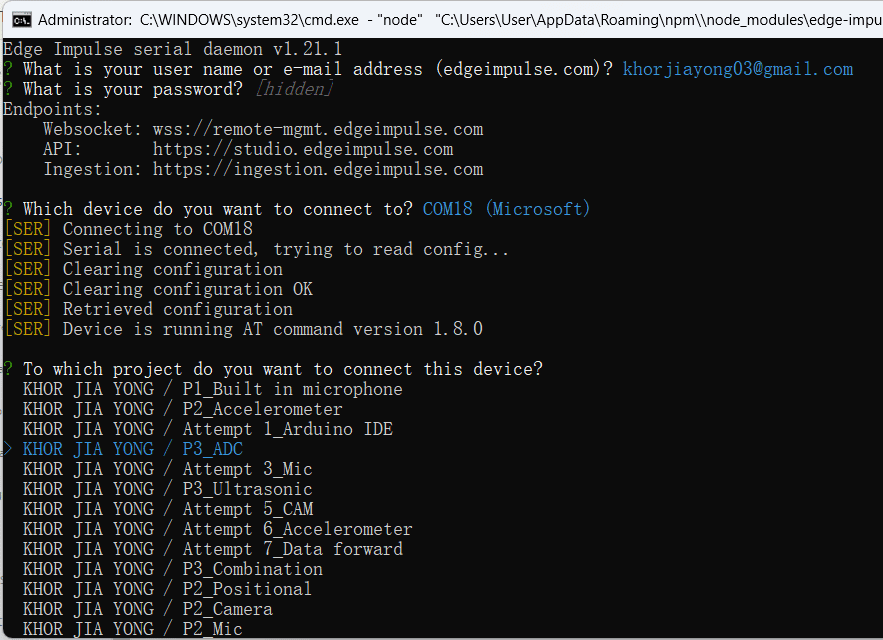Select the P2_Camera project
Screen dimensions: 883x640
pyautogui.click(x=148, y=609)
